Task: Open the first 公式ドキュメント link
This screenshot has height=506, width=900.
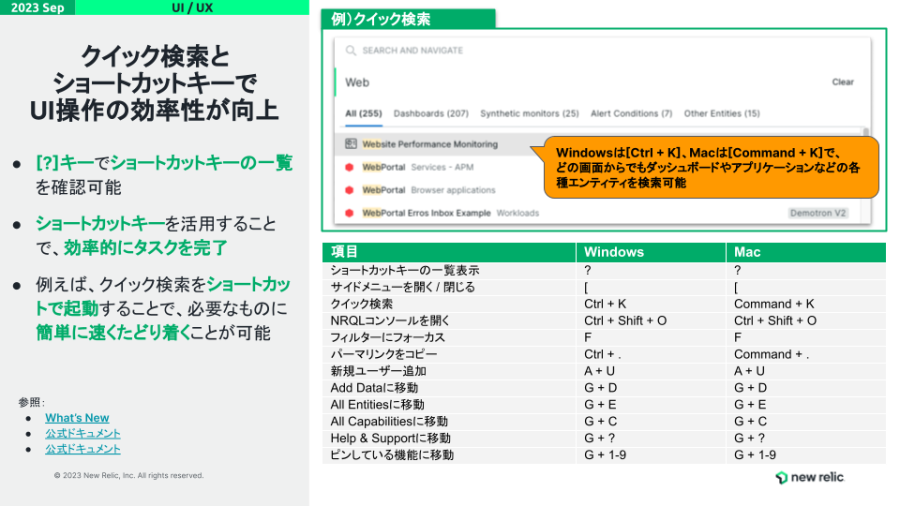Action: 83,433
